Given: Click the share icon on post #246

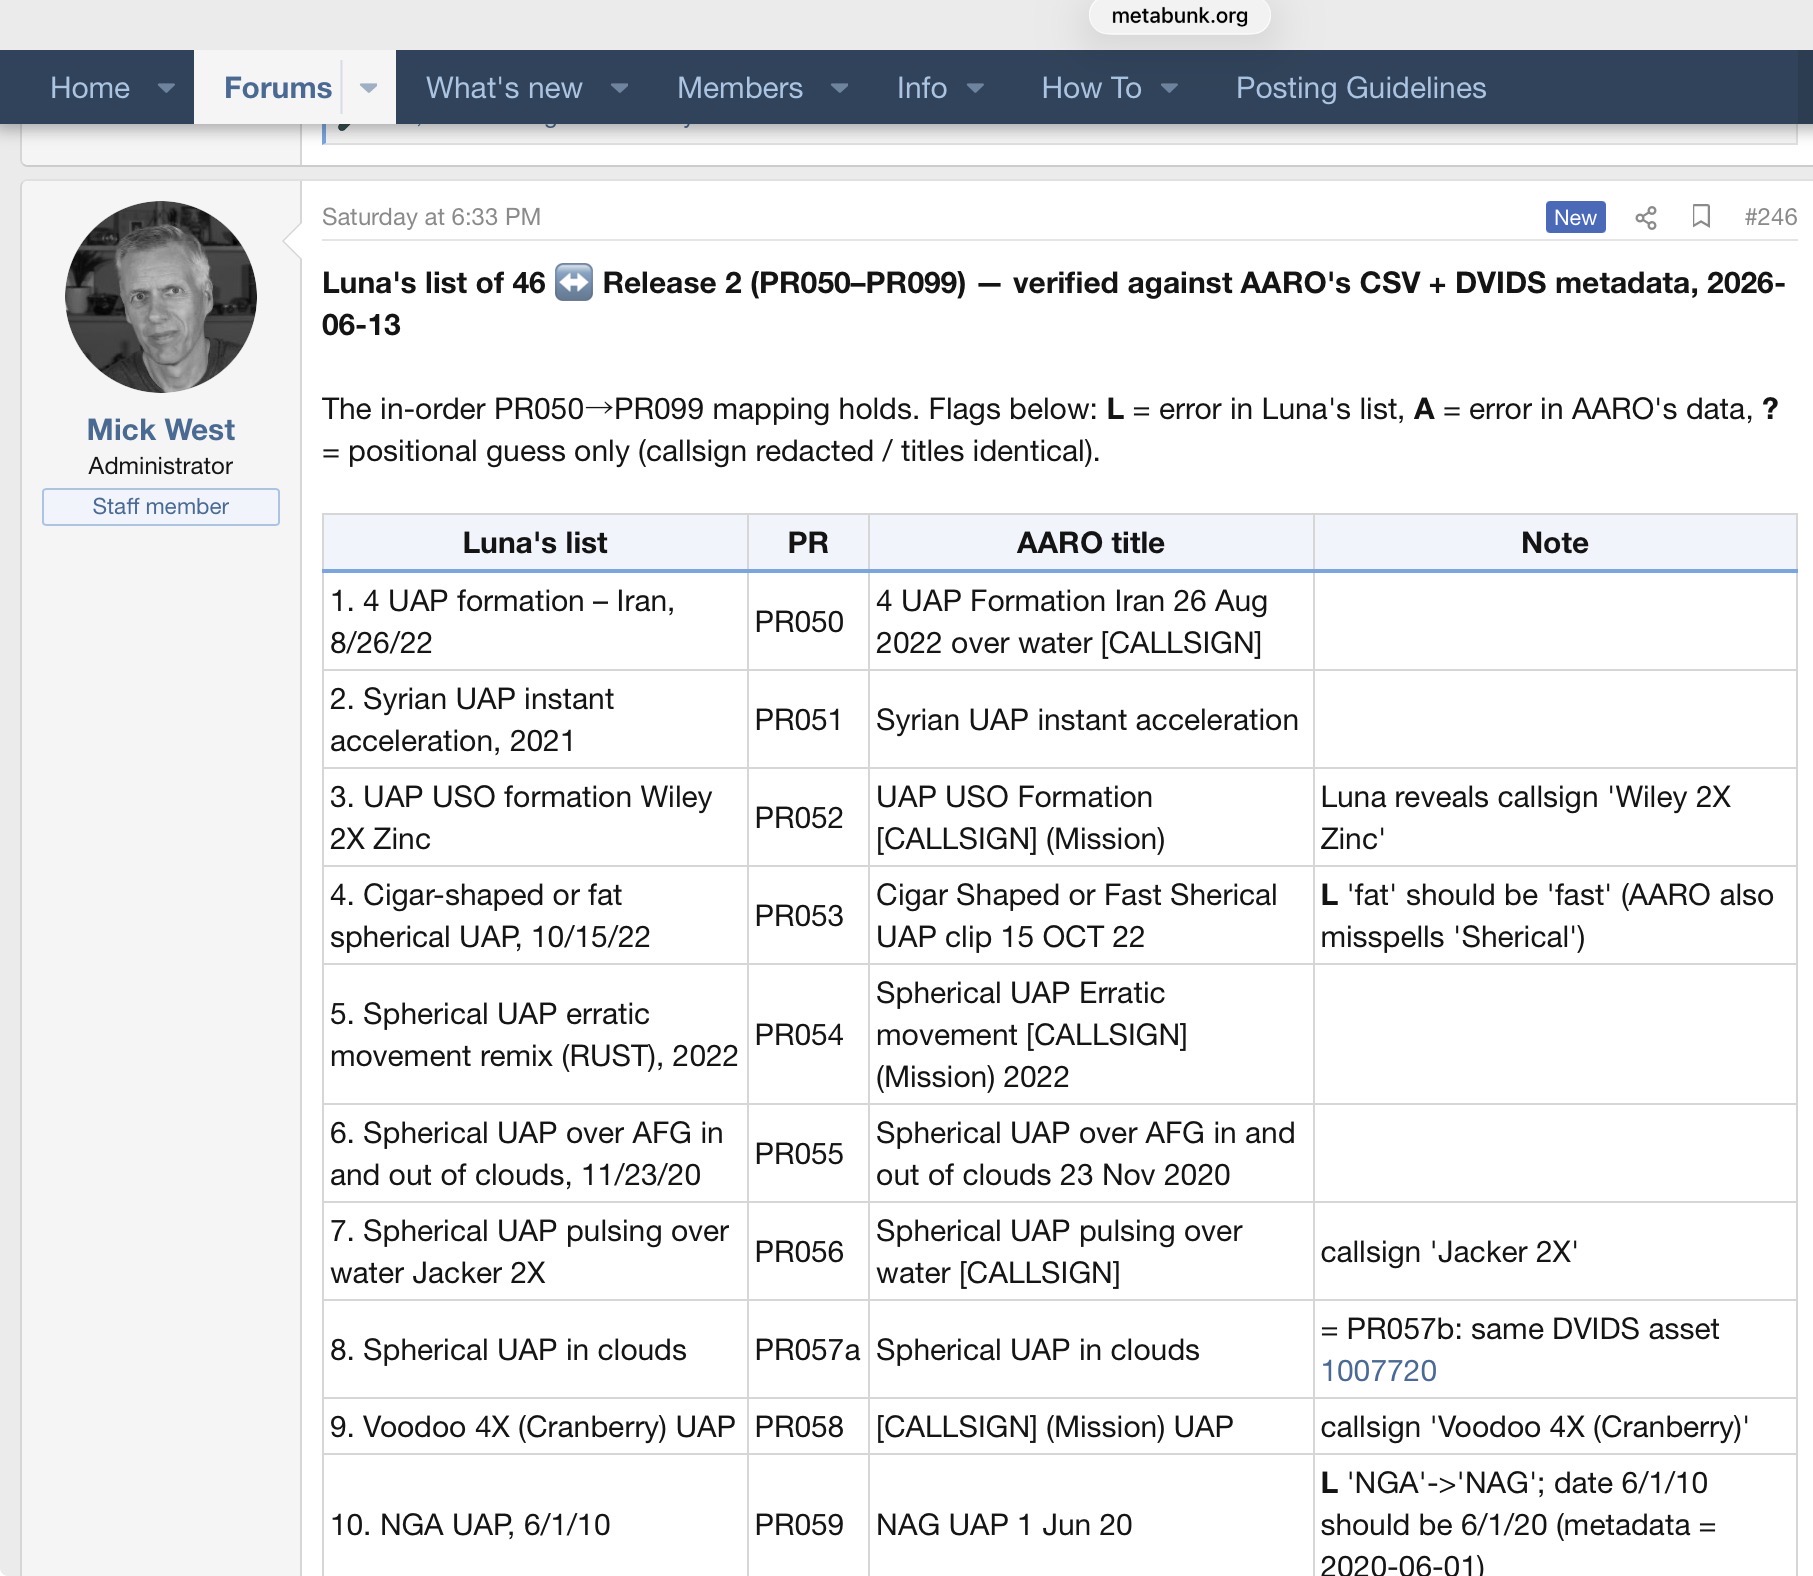Looking at the screenshot, I should click(1645, 218).
